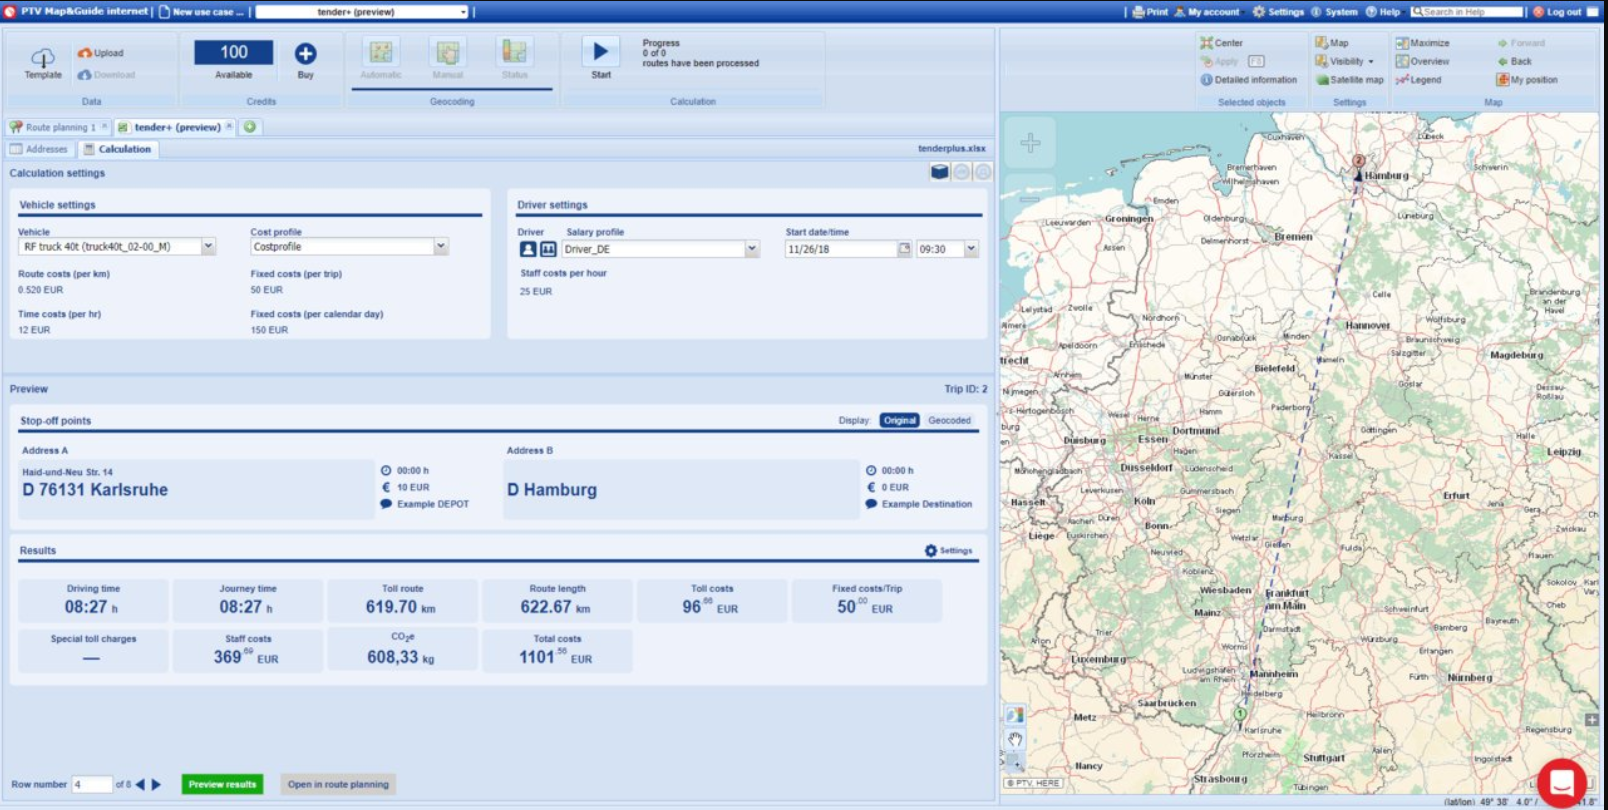
Task: Click the Template cloud icon
Action: [43, 58]
